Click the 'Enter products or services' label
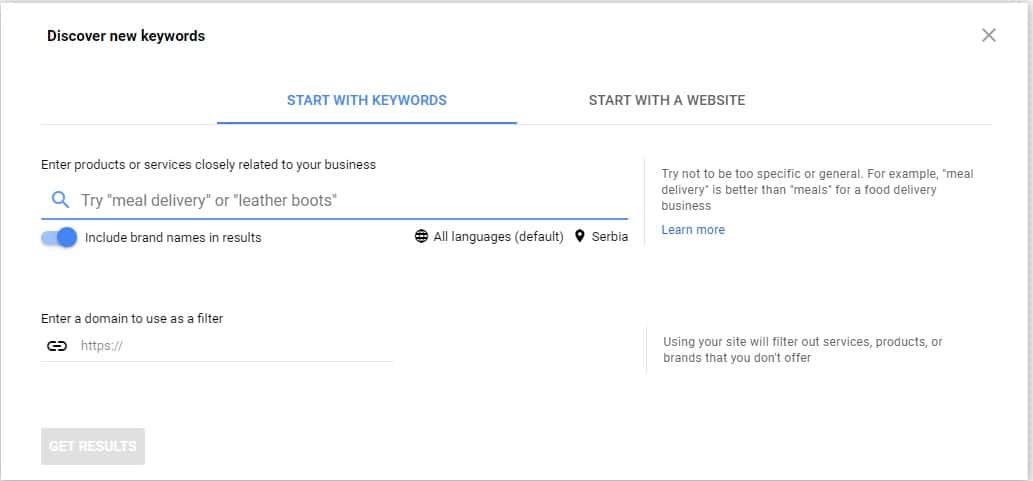Screen dimensions: 1033x481 208,164
